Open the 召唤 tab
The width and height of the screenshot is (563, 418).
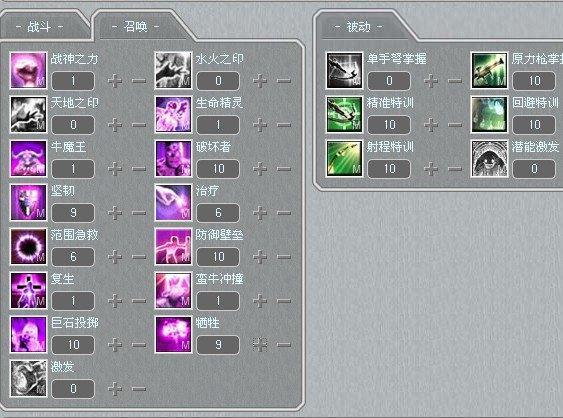[136, 27]
